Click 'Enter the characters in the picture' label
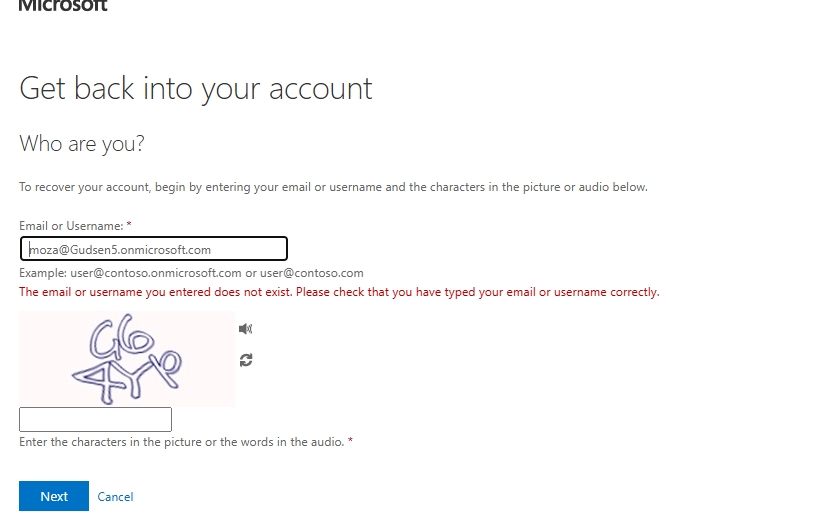Image resolution: width=815 pixels, height=512 pixels. [182, 442]
